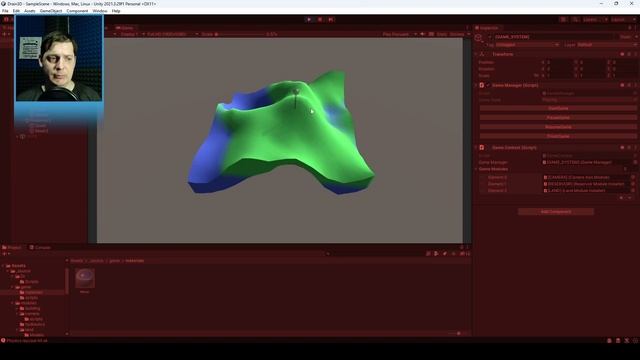Adjust the Game view Scale slider
This screenshot has height=360, width=640.
(241, 34)
